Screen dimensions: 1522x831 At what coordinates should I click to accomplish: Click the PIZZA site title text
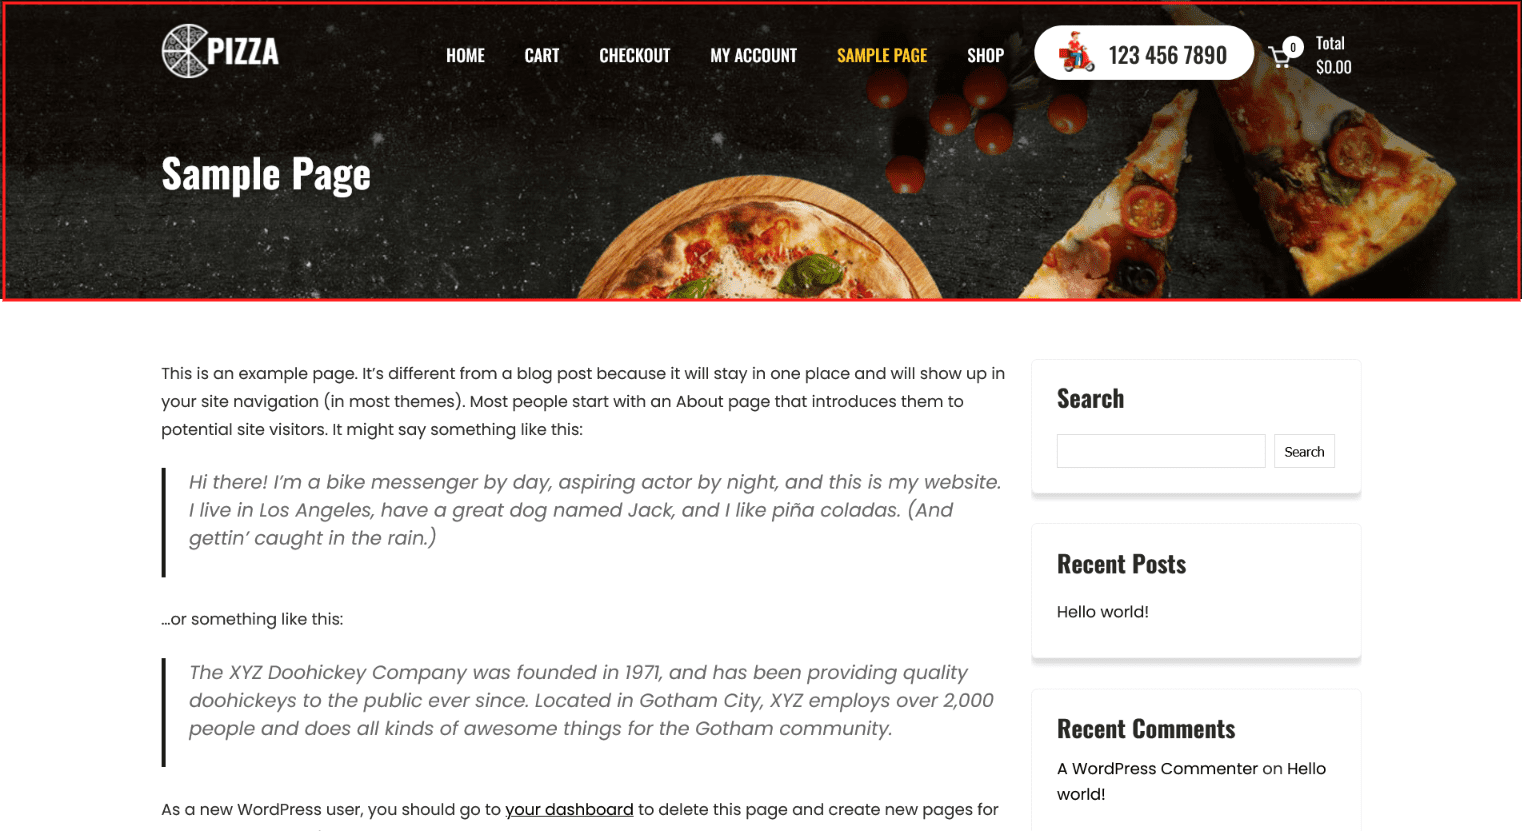pyautogui.click(x=243, y=51)
